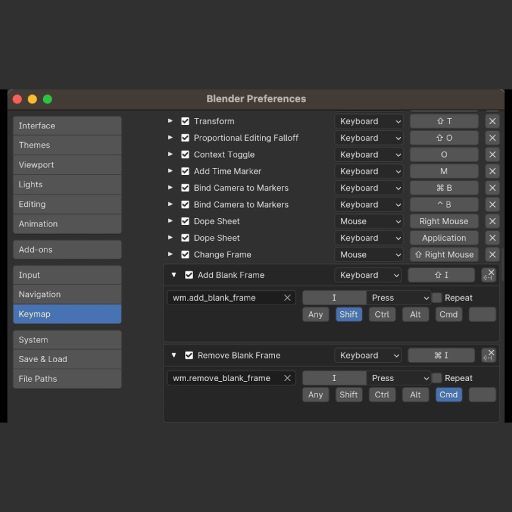This screenshot has width=512, height=512.
Task: Expand the Context Toggle entry
Action: (170, 154)
